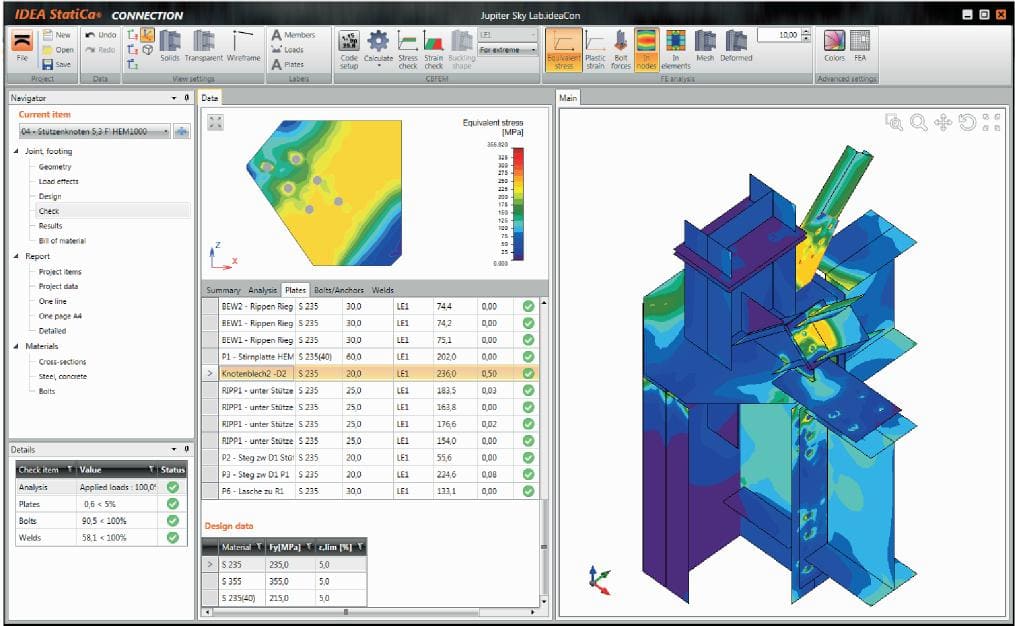Click pan icon in Main view
Image resolution: width=1015 pixels, height=626 pixels.
click(x=943, y=122)
